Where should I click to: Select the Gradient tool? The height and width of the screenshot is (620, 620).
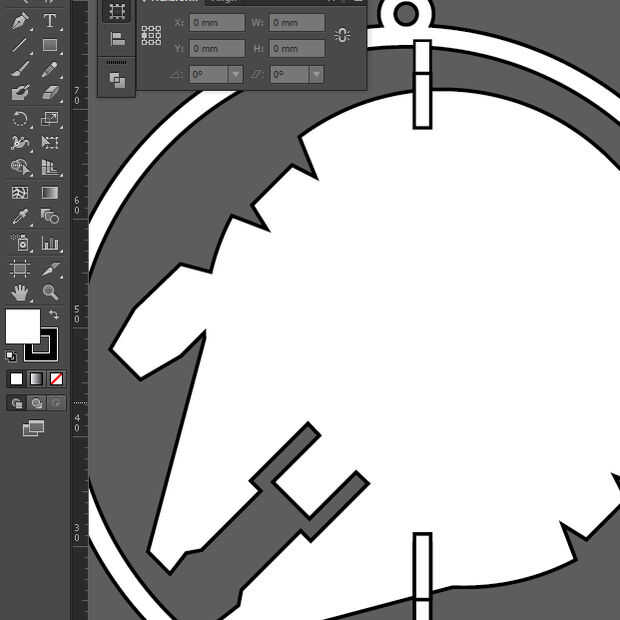(x=50, y=193)
